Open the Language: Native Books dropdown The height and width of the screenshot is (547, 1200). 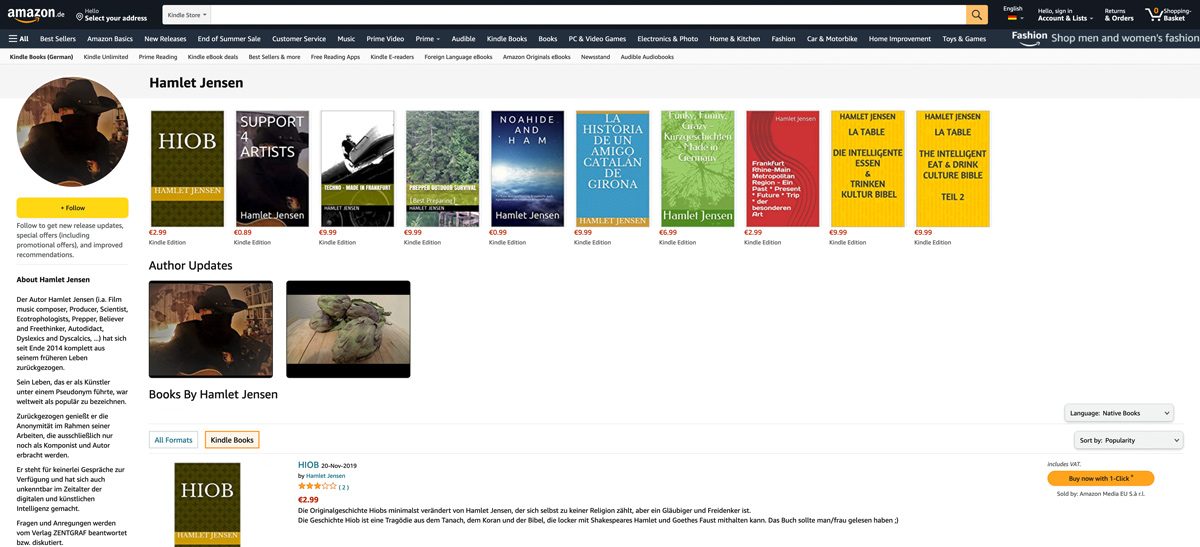click(1119, 413)
